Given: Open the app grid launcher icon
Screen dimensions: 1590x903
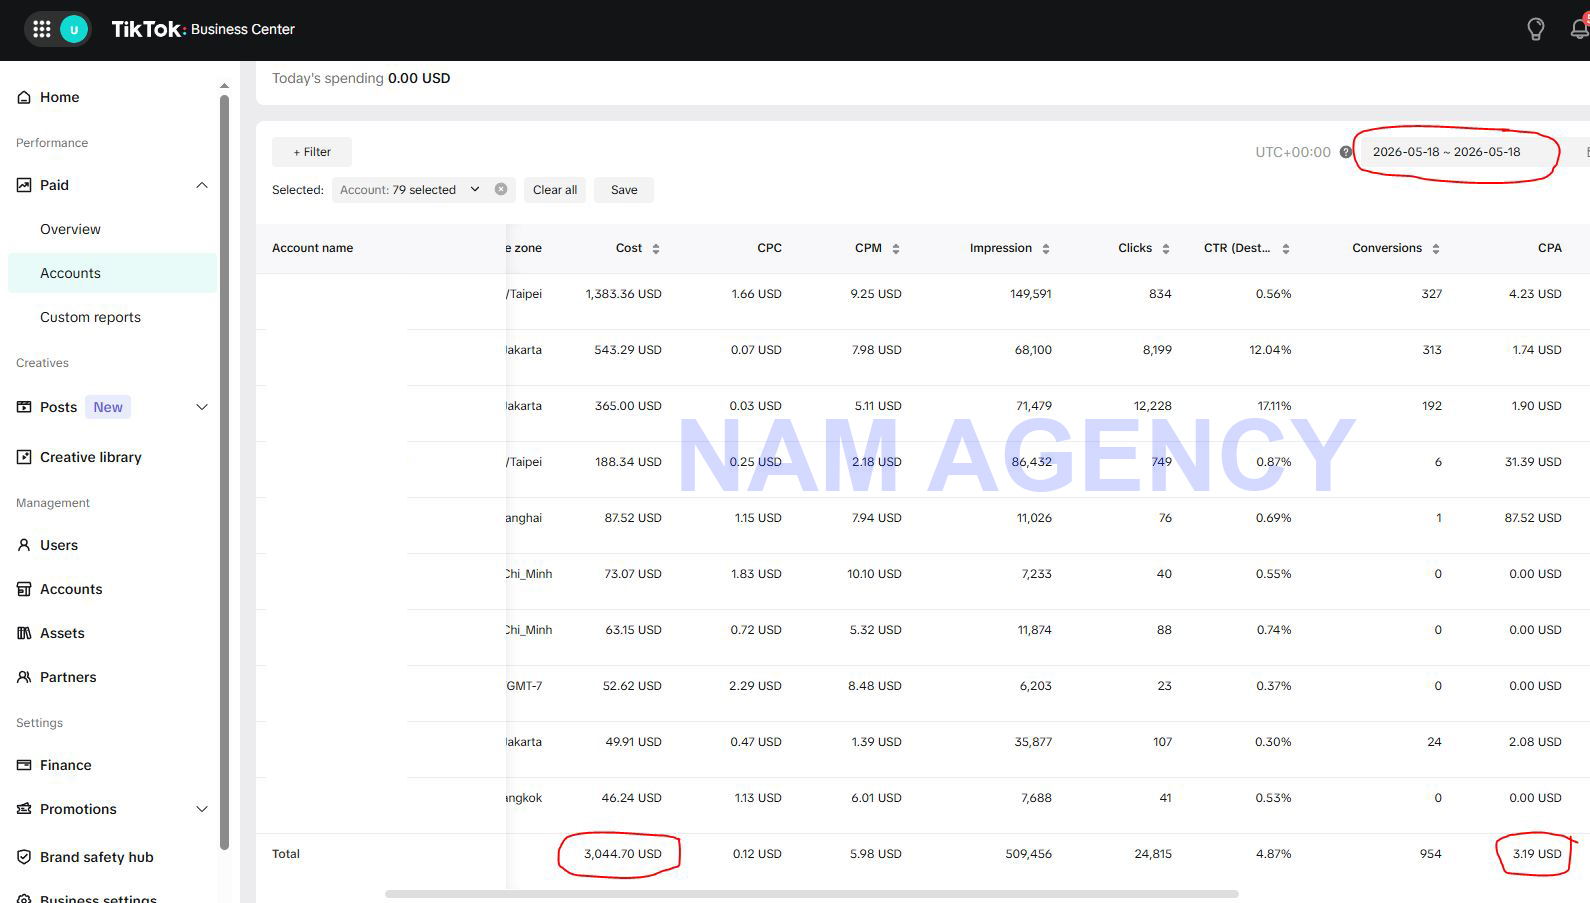Looking at the screenshot, I should (x=42, y=29).
